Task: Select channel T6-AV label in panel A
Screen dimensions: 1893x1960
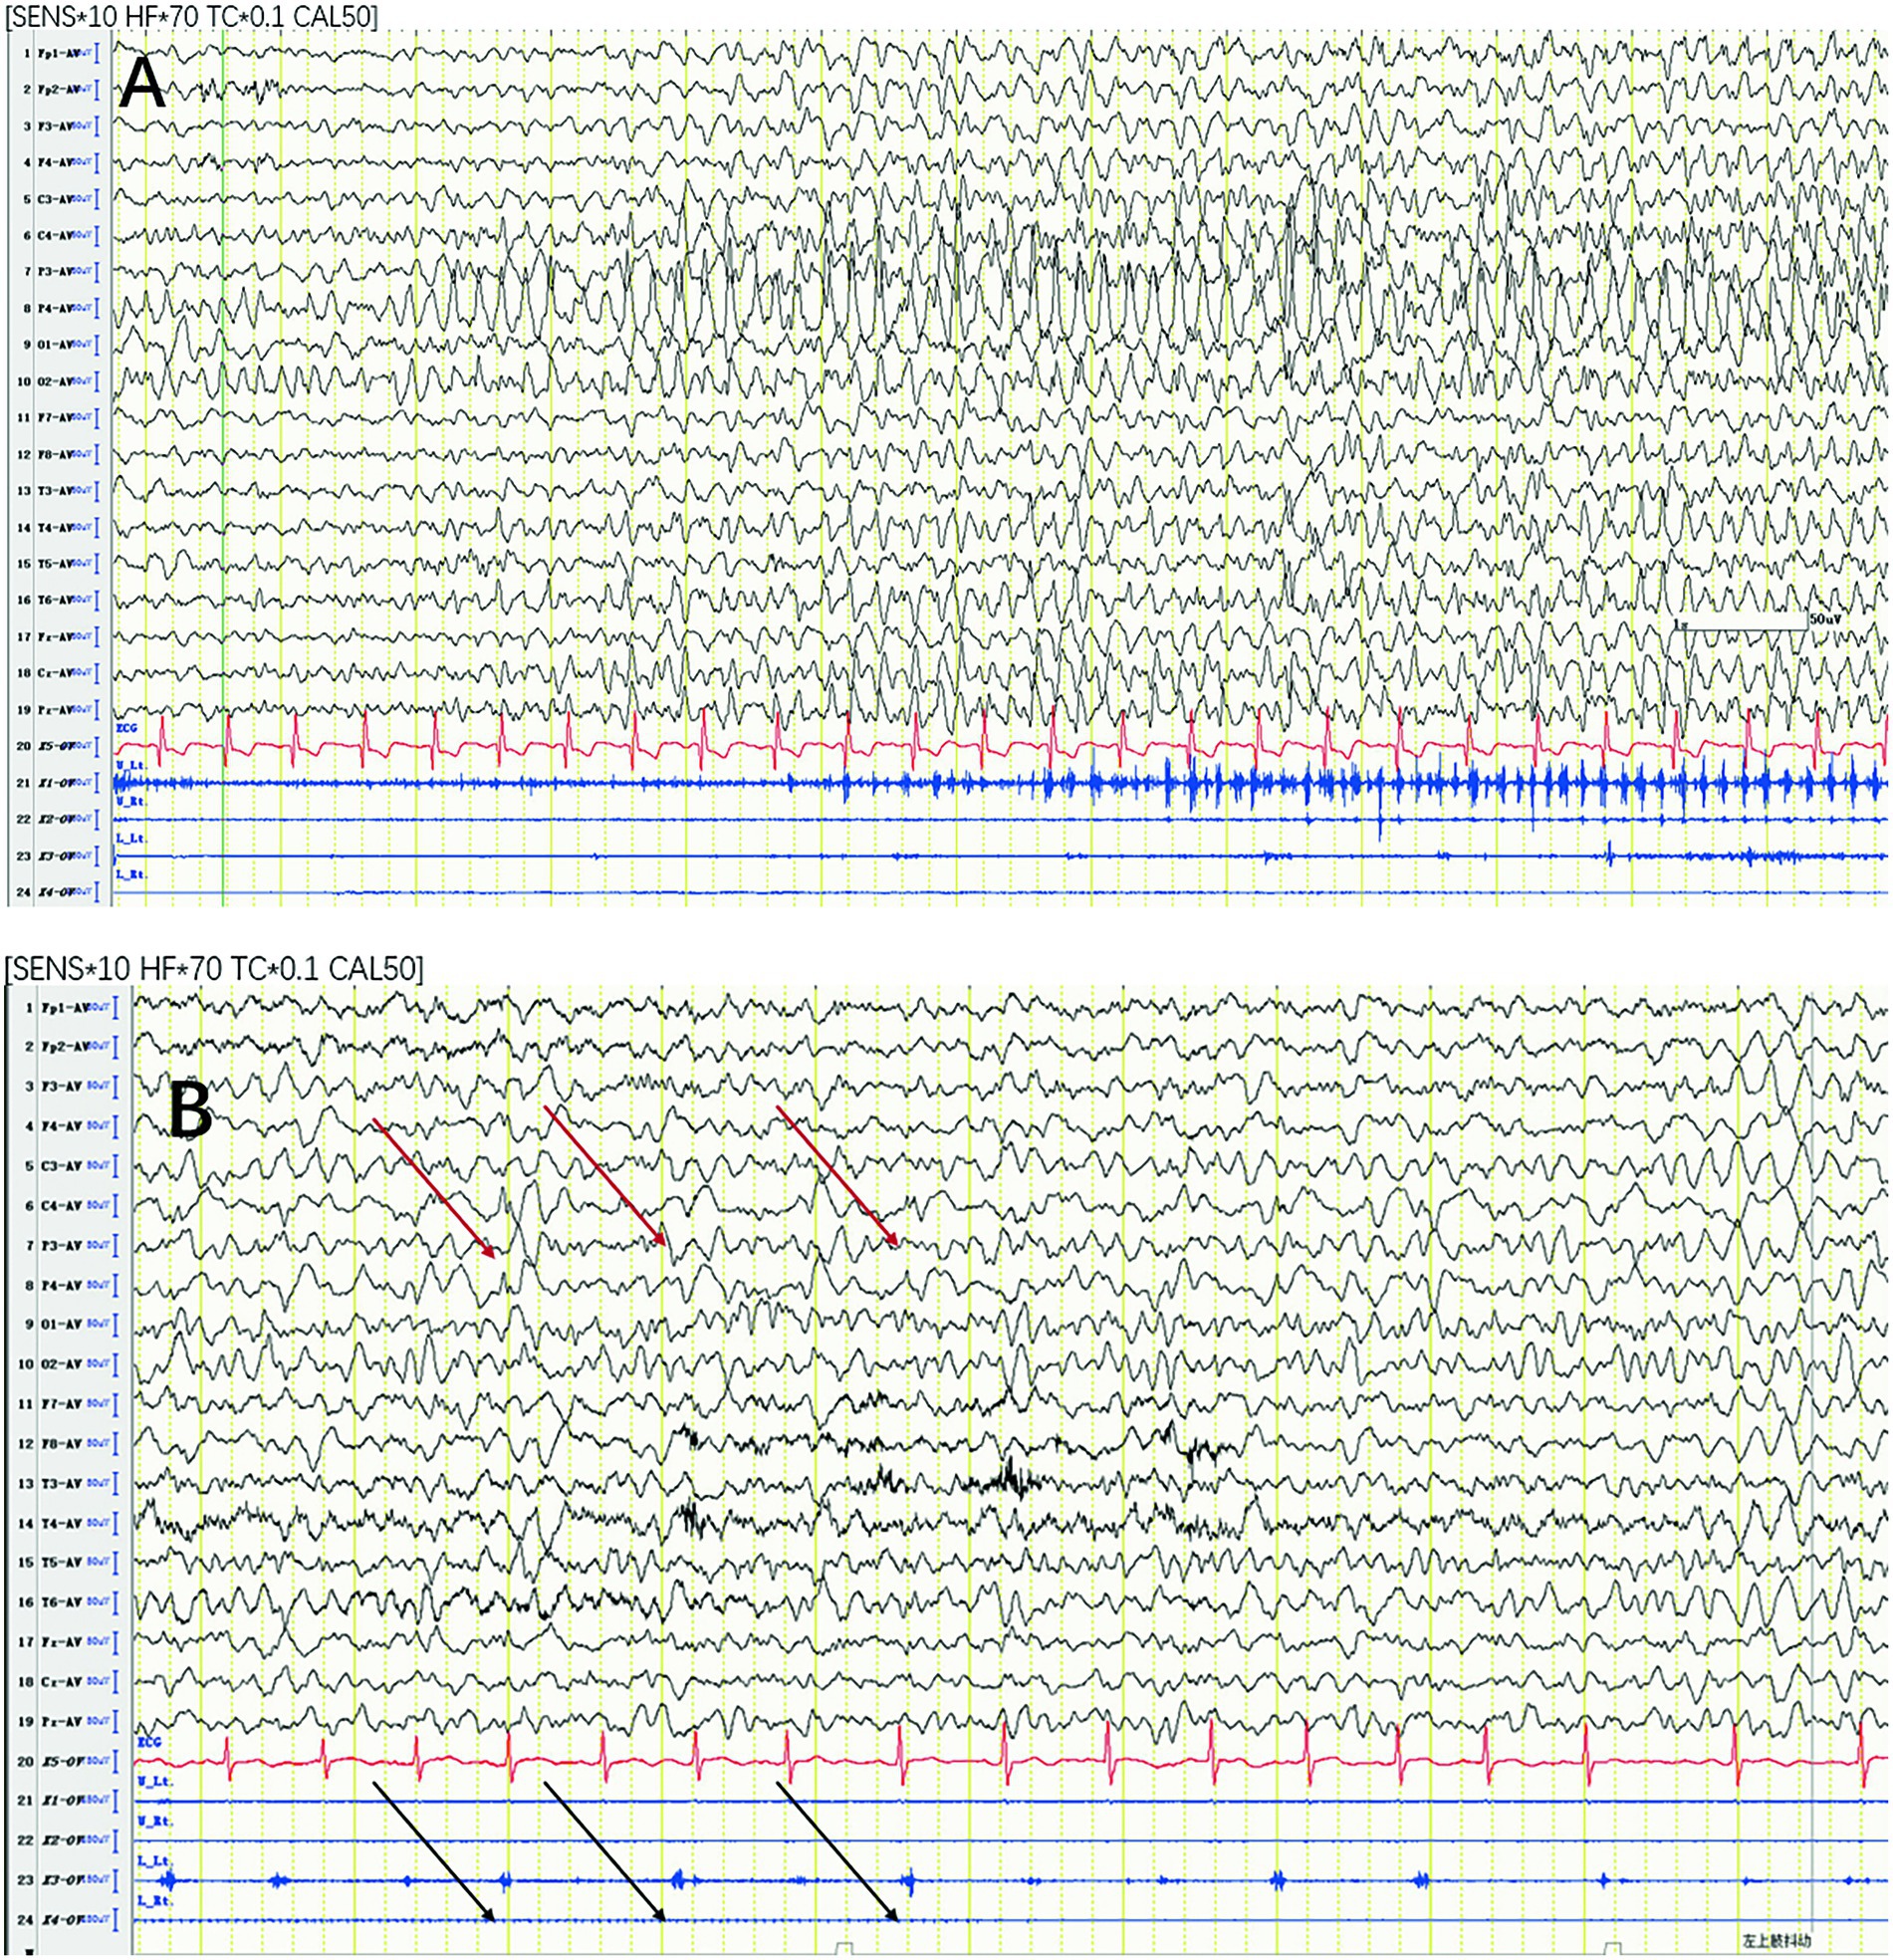Action: pos(56,600)
